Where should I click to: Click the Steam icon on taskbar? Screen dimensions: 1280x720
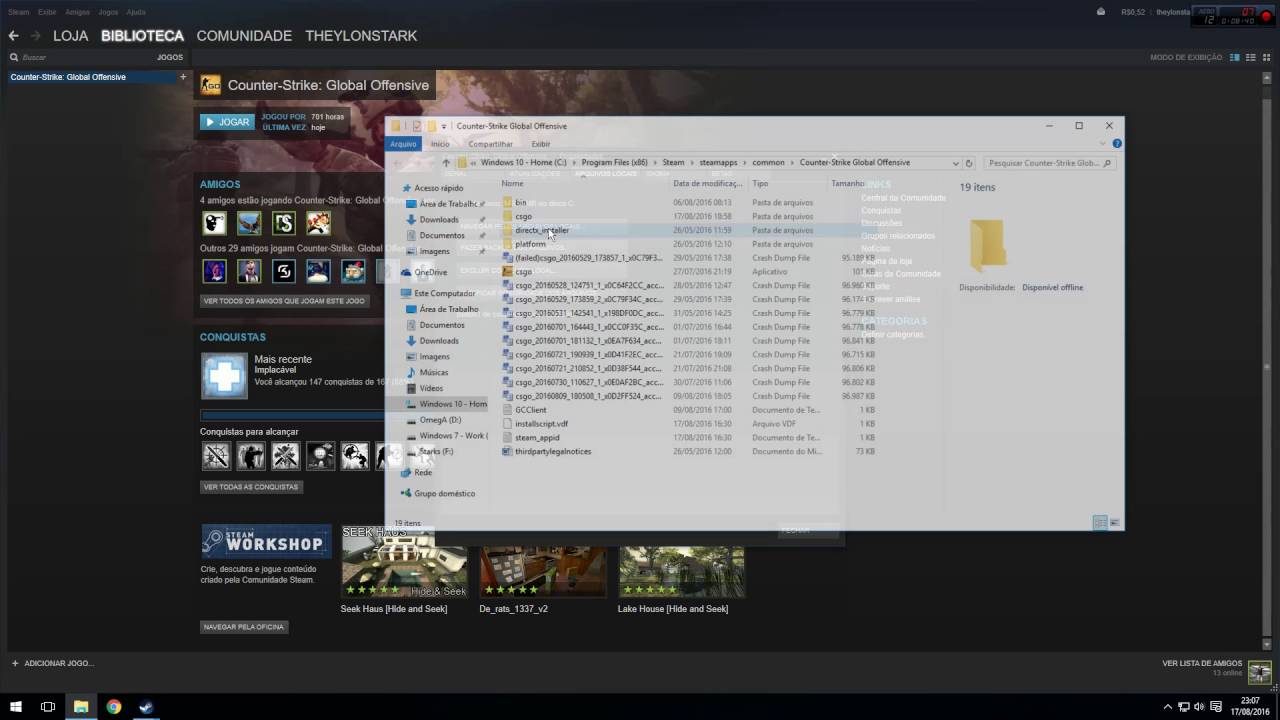146,707
